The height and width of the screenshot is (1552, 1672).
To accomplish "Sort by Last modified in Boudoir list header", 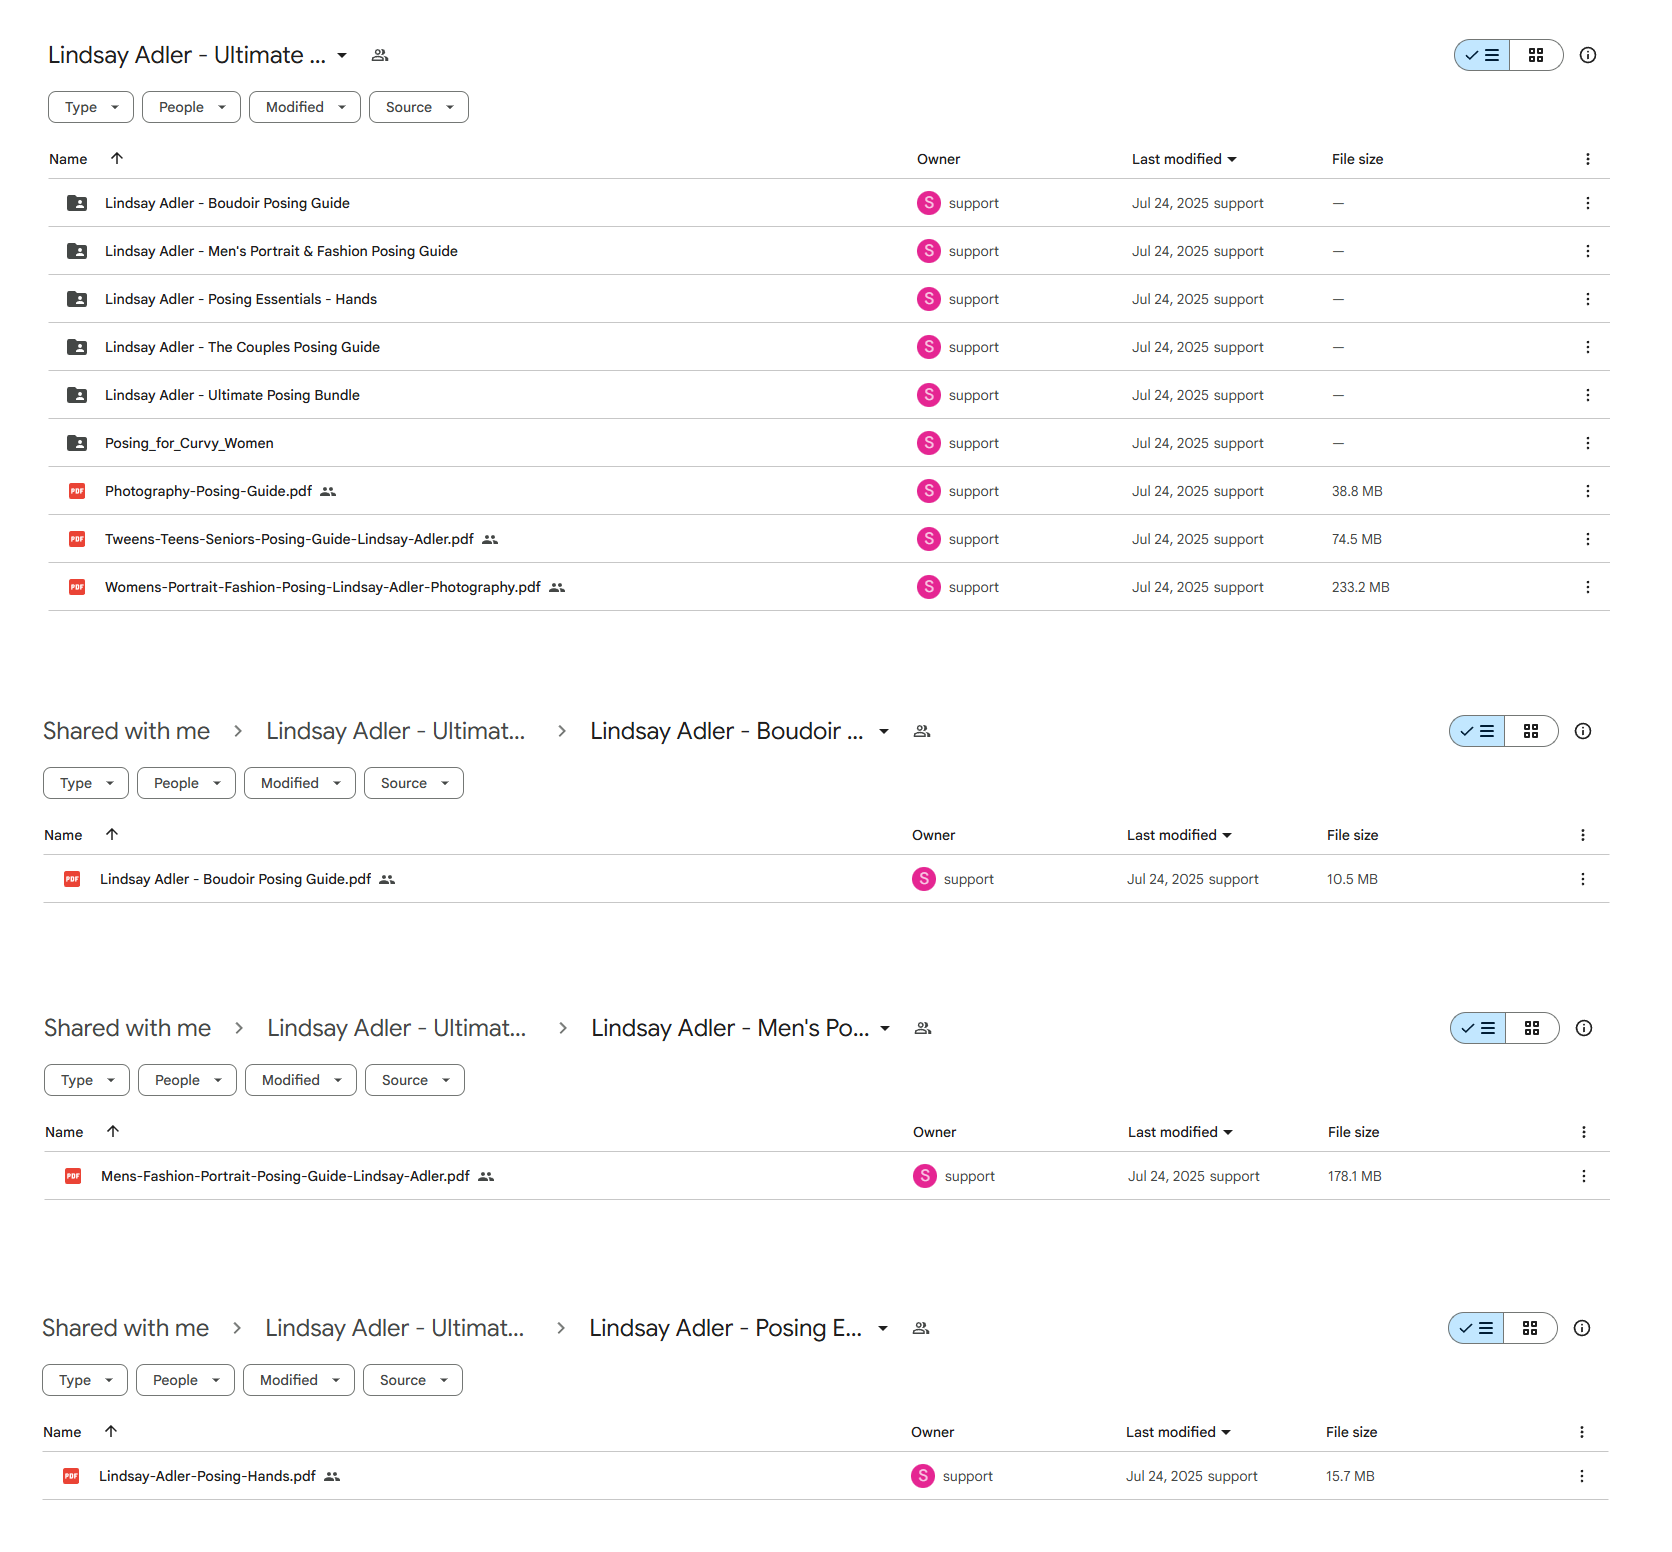I will (x=1179, y=835).
